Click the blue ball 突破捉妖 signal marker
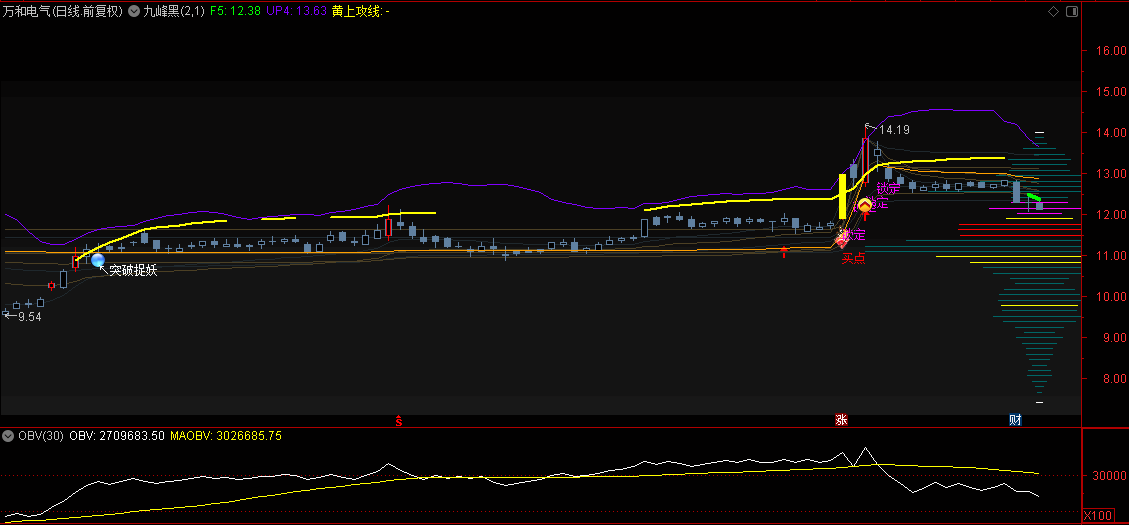Screen dimensions: 1129x525 [98, 261]
